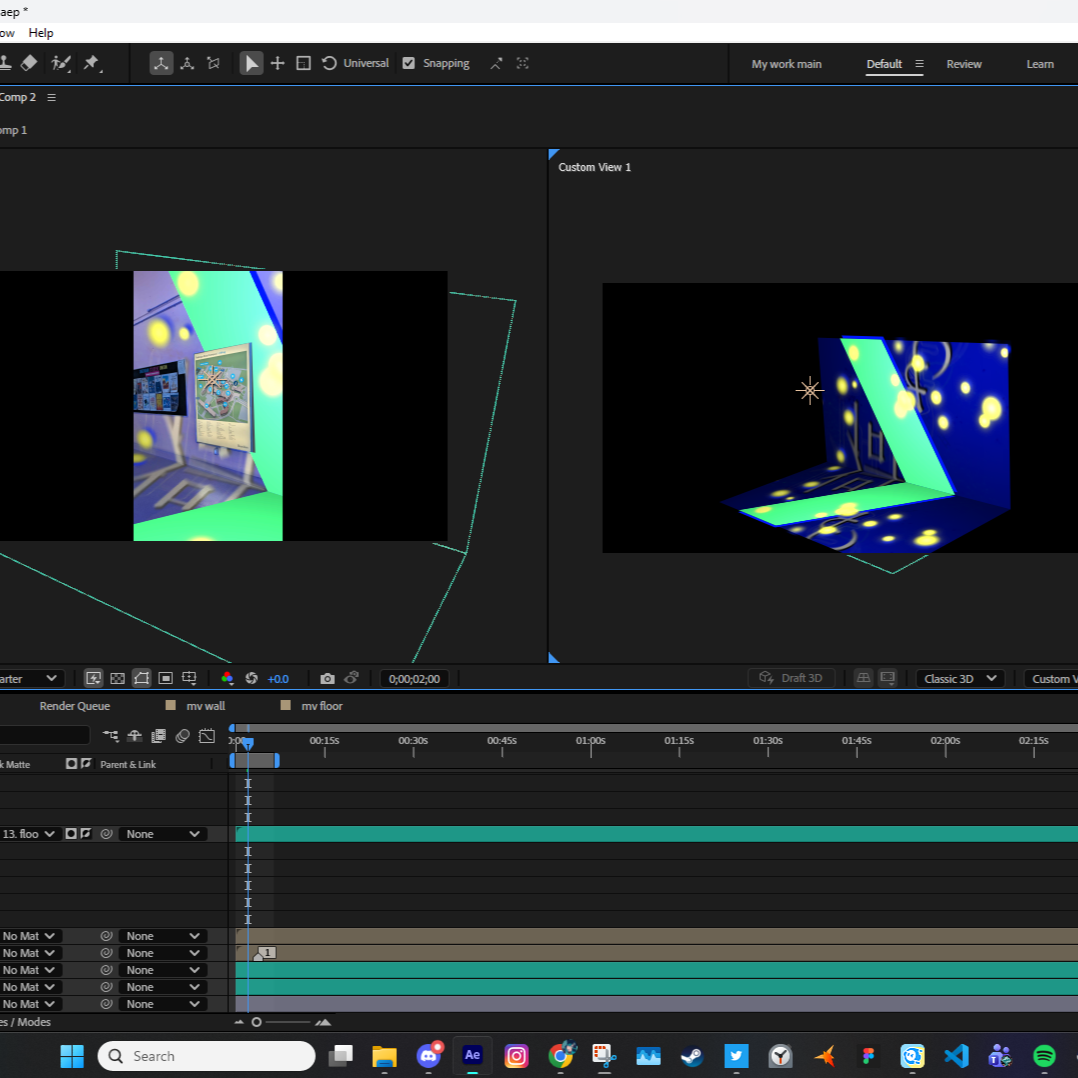This screenshot has width=1078, height=1078.
Task: Click the current time display 0;00;02;00
Action: pos(414,678)
